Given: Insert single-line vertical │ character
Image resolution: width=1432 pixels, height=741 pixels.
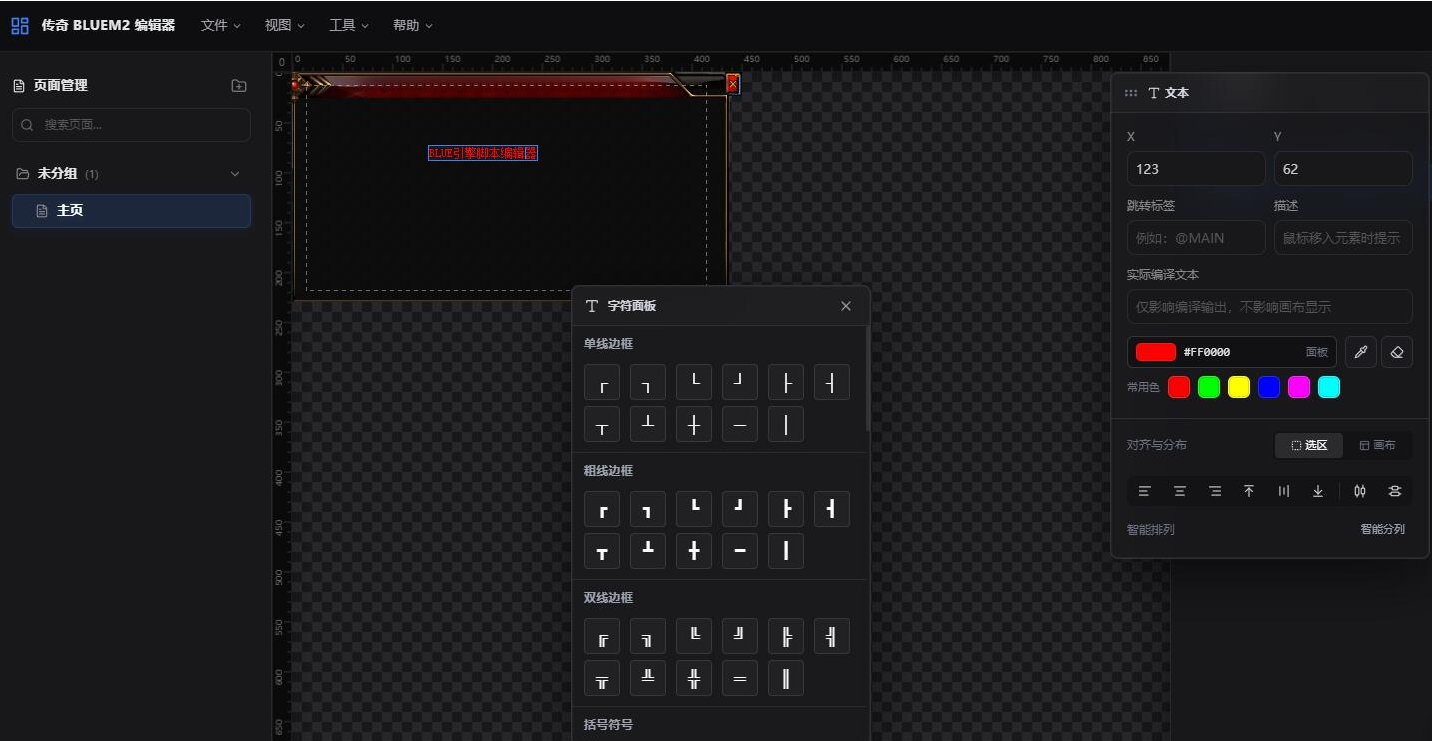Looking at the screenshot, I should point(786,424).
